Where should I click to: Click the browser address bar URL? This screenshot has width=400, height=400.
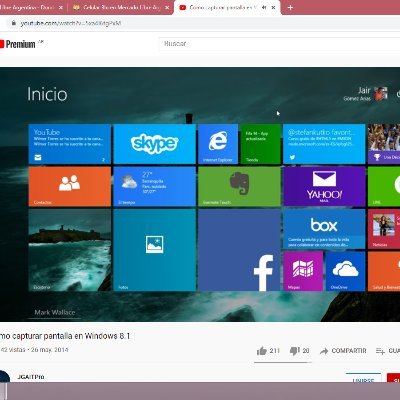(x=71, y=23)
